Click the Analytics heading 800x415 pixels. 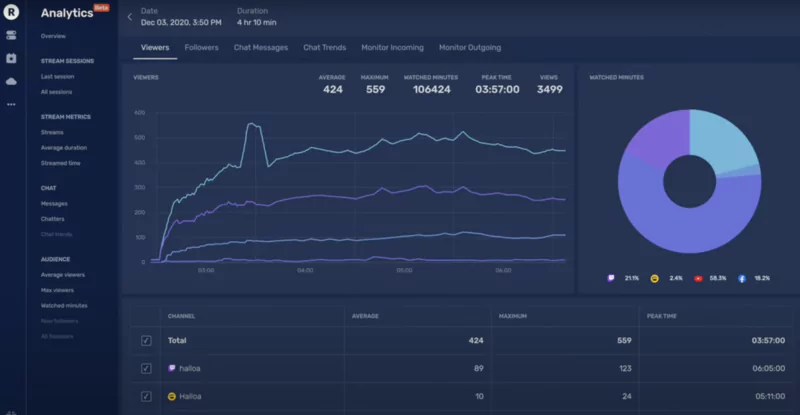(x=67, y=13)
